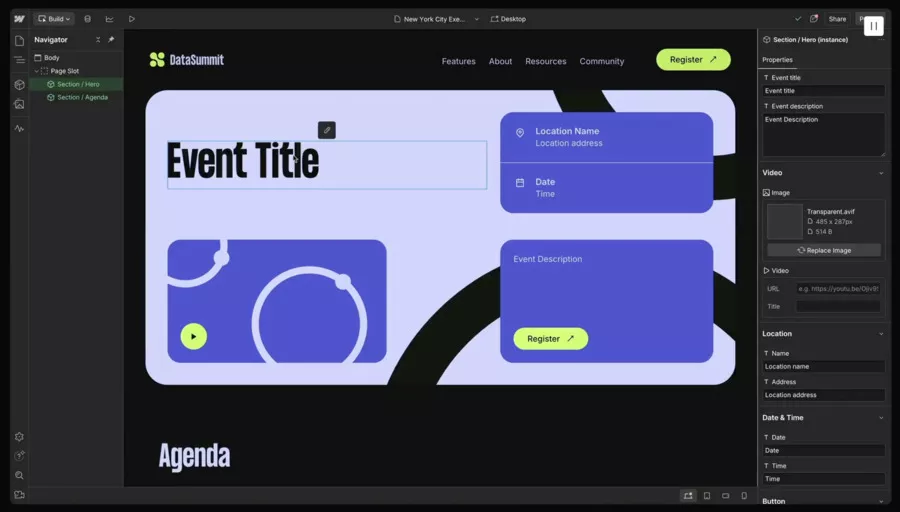Open the New York City page selector dropdown
This screenshot has height=512, width=900.
click(436, 19)
